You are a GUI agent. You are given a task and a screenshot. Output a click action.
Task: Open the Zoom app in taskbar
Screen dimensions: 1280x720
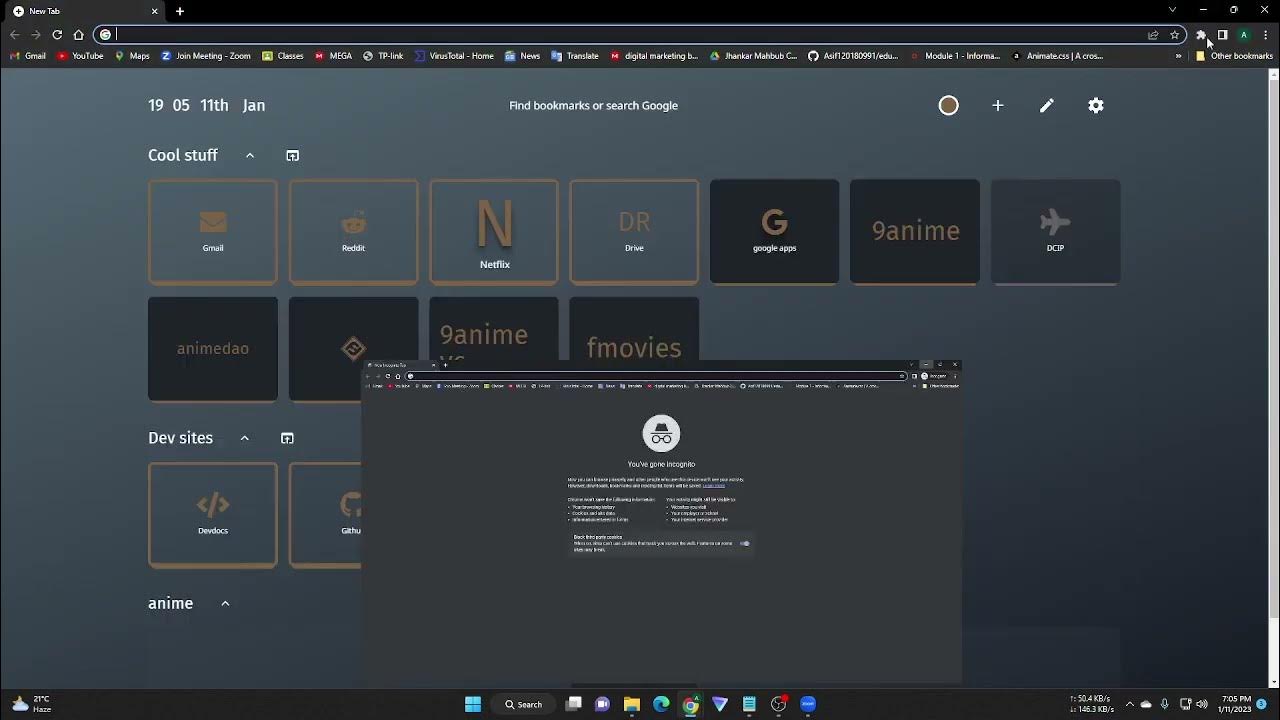point(808,704)
